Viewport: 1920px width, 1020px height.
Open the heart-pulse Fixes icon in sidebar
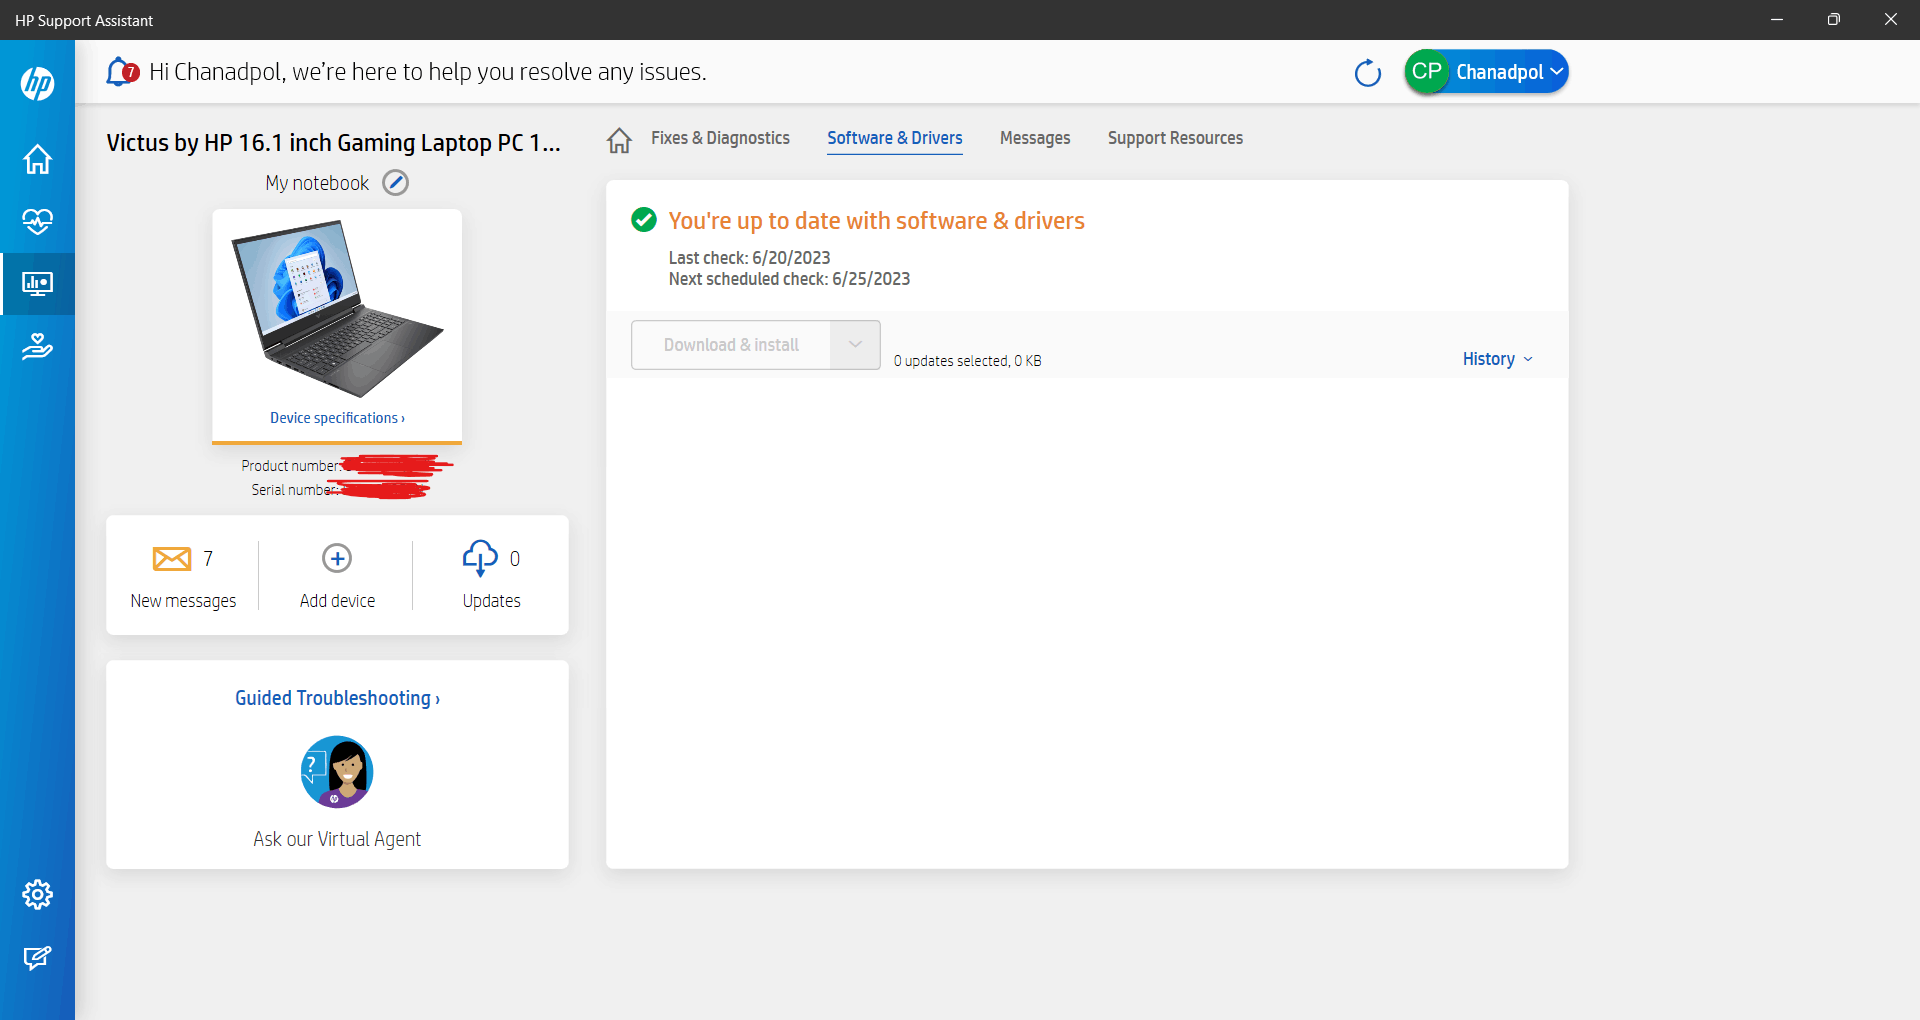pyautogui.click(x=37, y=221)
